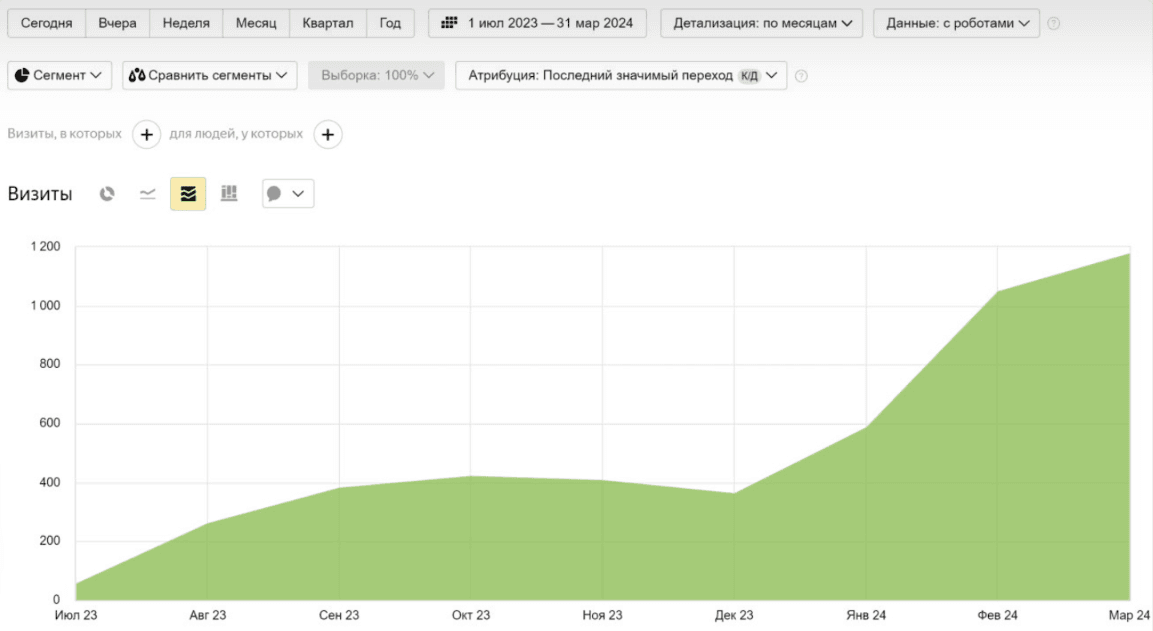Image resolution: width=1153 pixels, height=631 pixels.
Task: Open the chart annotations comment dropdown
Action: 288,193
